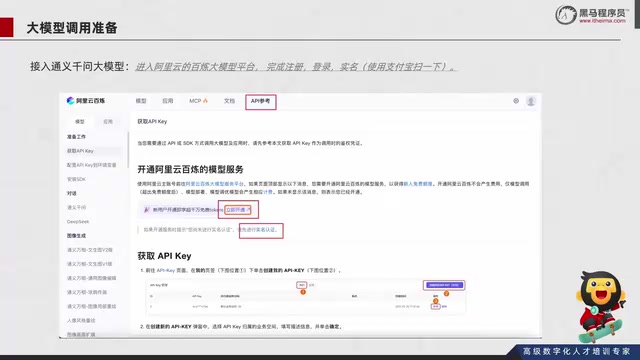Switch to the MCP navigation tab
Image resolution: width=640 pixels, height=360 pixels.
coord(198,101)
